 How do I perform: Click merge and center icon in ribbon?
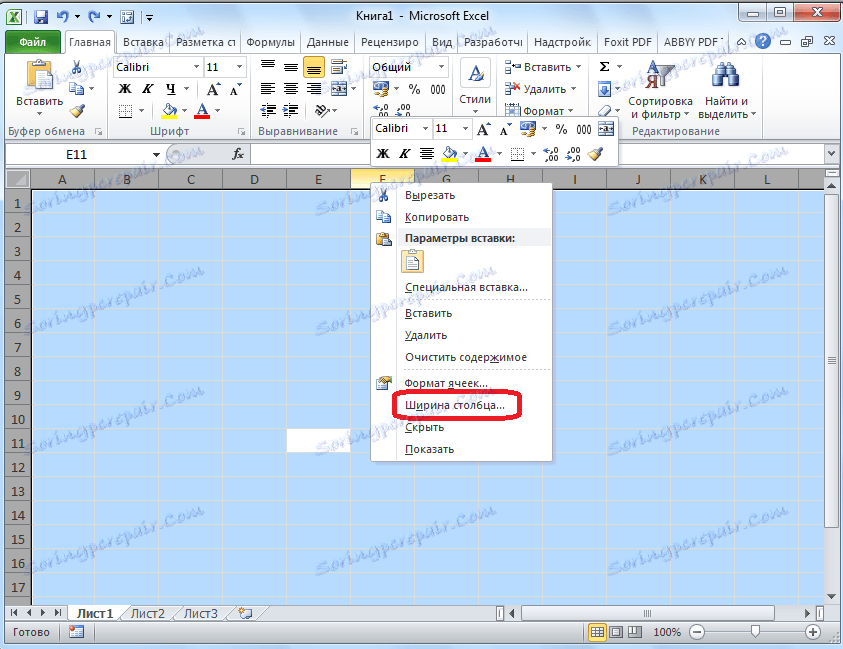(339, 89)
